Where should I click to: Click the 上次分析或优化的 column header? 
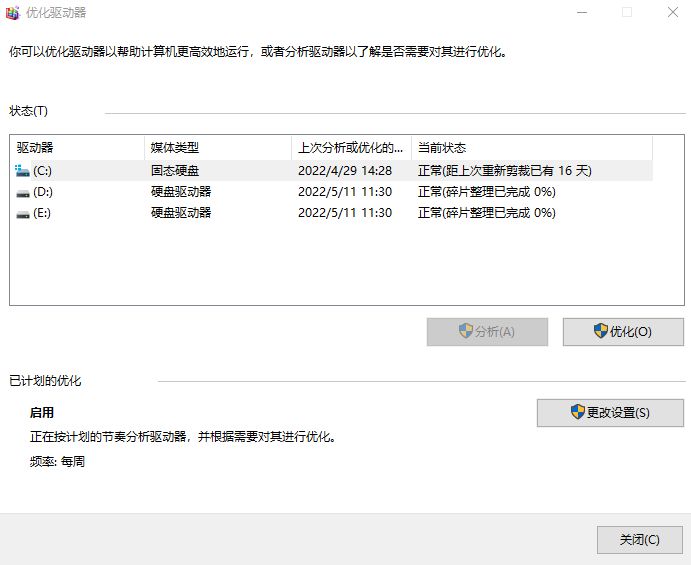(350, 148)
